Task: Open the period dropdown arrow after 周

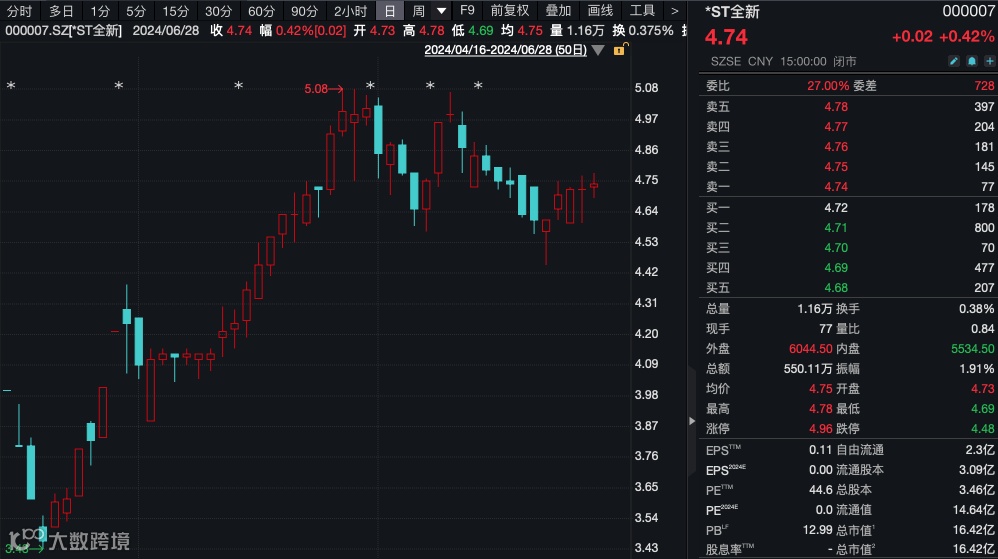Action: pos(441,11)
